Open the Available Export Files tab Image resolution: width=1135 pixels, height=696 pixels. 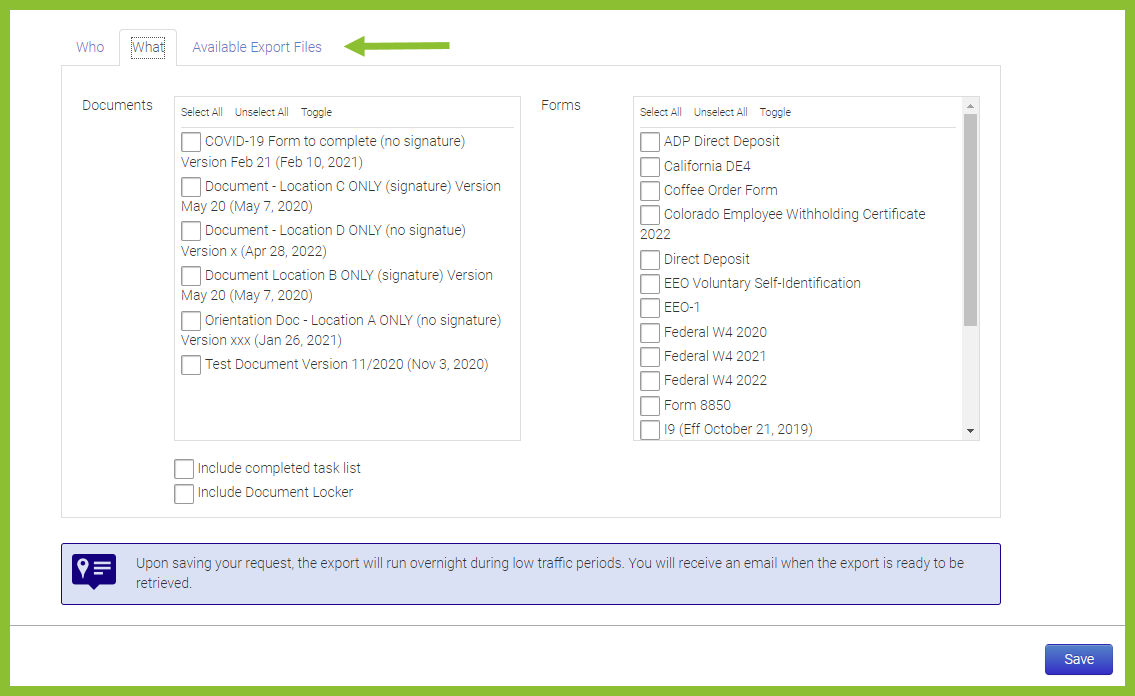[x=257, y=47]
